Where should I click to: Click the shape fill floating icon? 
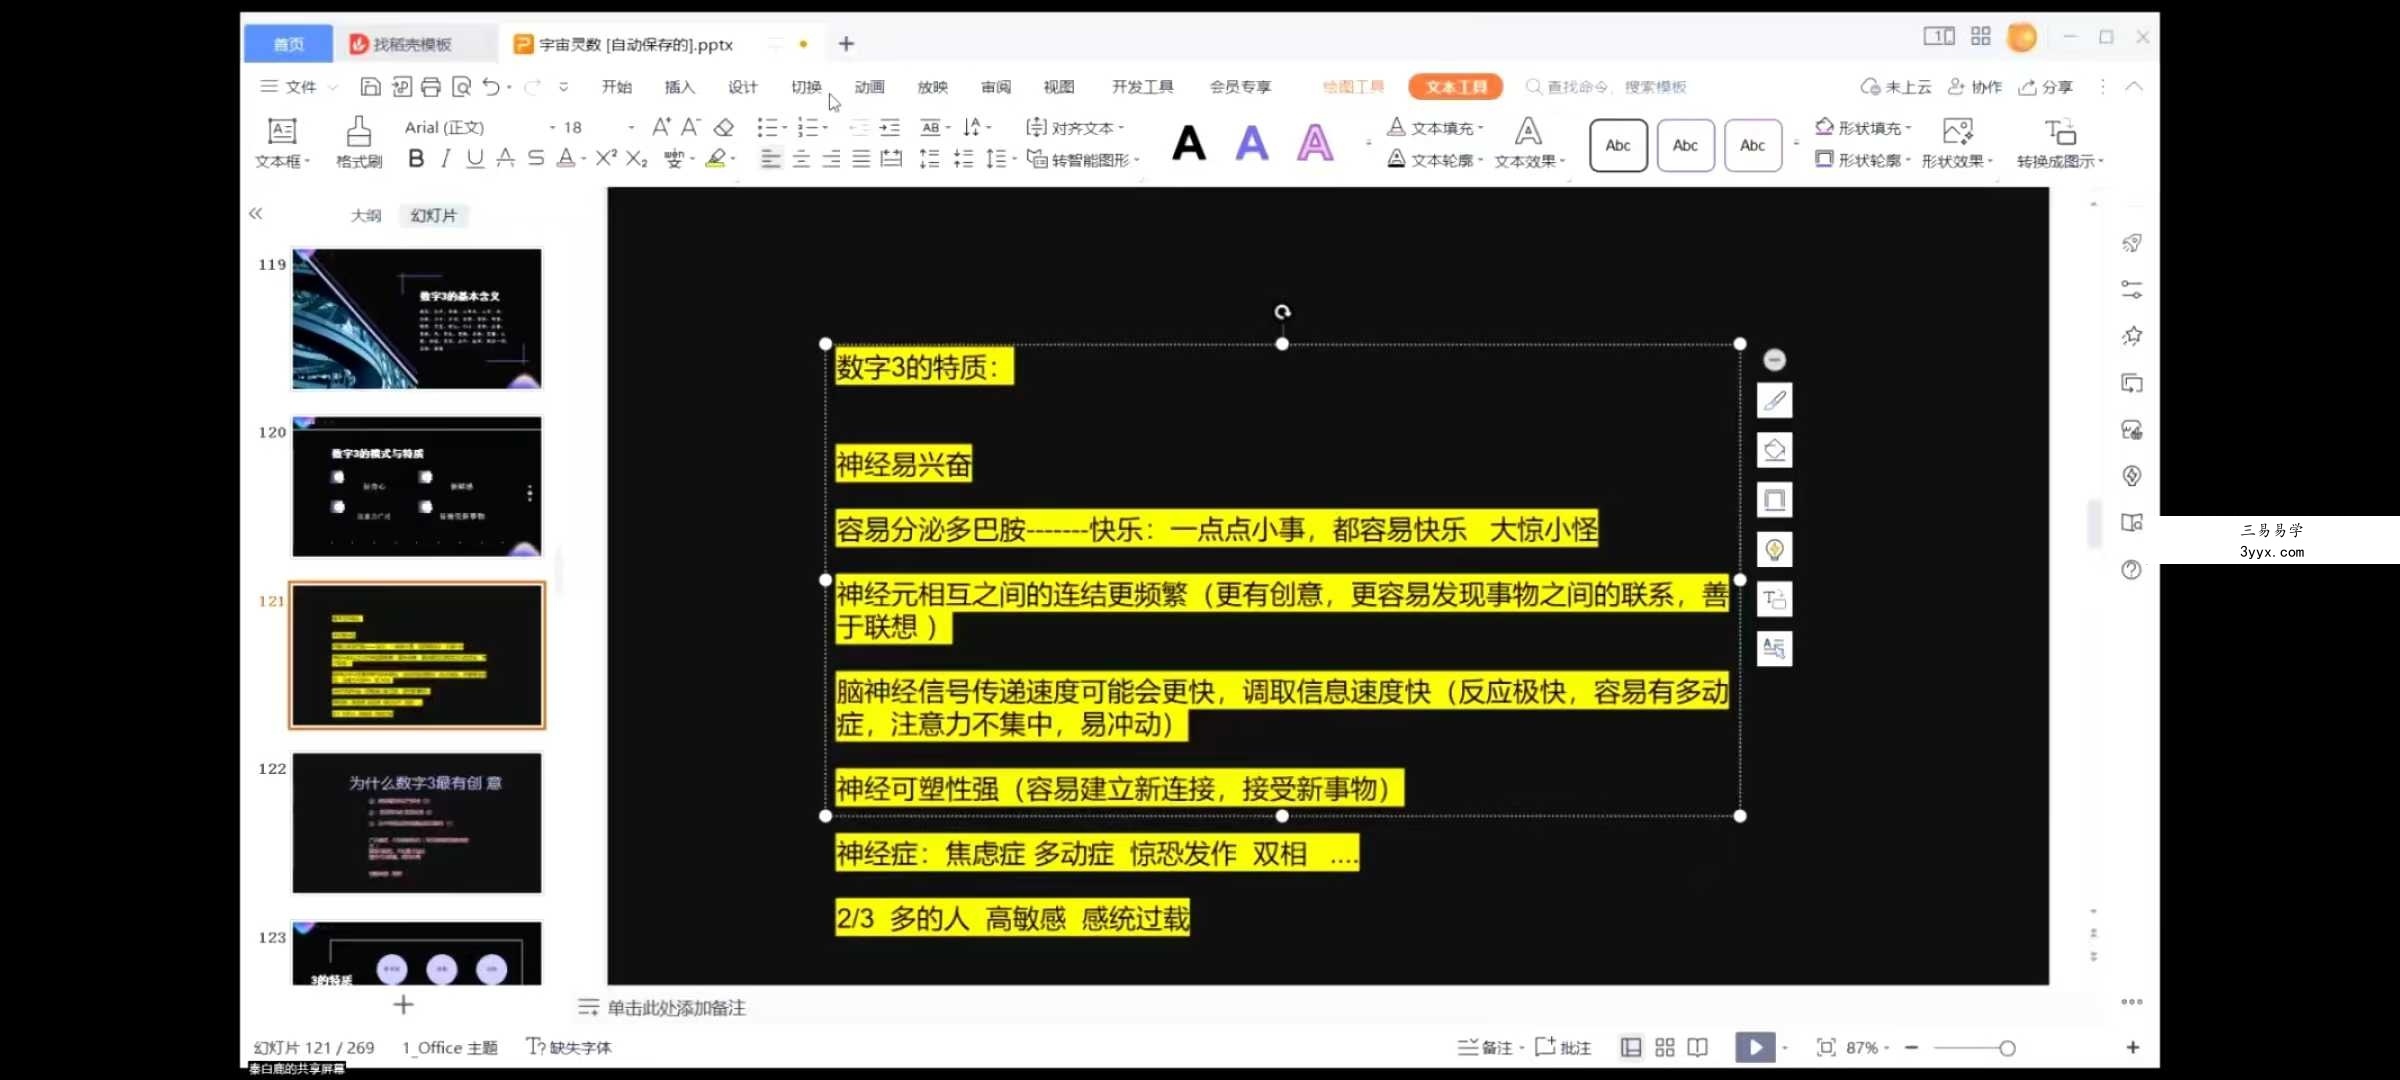tap(1775, 450)
